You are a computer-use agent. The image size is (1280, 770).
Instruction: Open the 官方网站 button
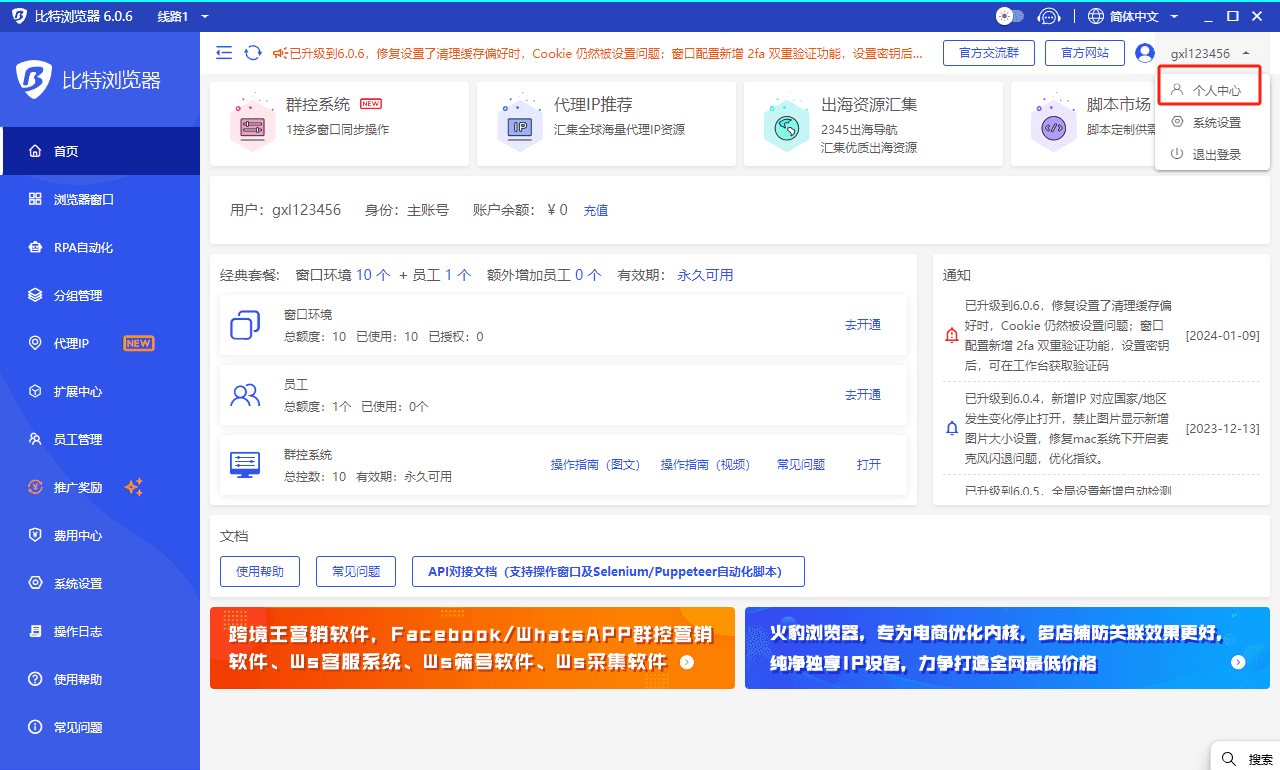point(1085,53)
